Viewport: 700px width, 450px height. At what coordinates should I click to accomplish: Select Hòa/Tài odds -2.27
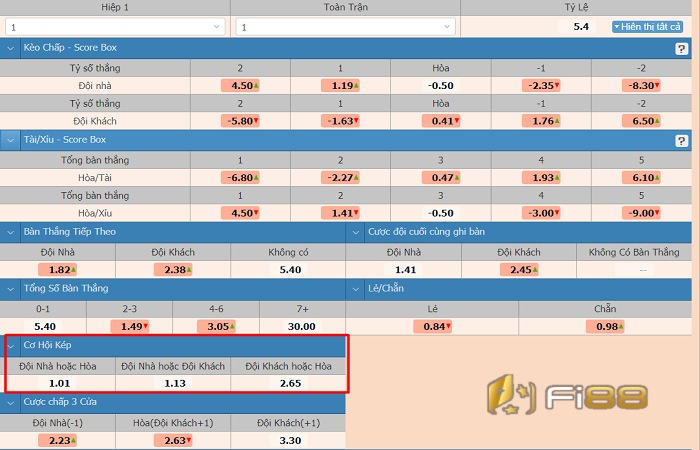pos(340,178)
